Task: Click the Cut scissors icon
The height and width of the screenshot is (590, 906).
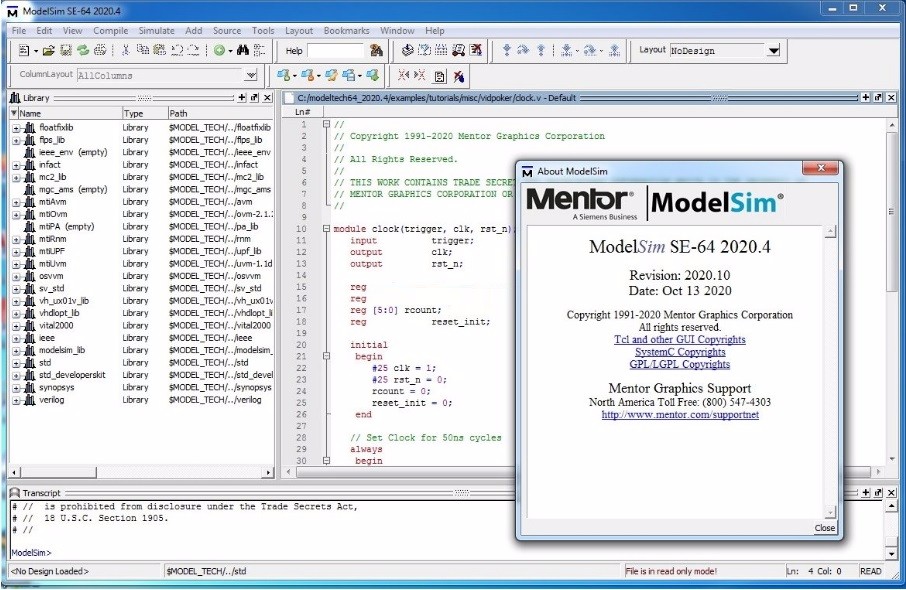Action: (x=126, y=50)
